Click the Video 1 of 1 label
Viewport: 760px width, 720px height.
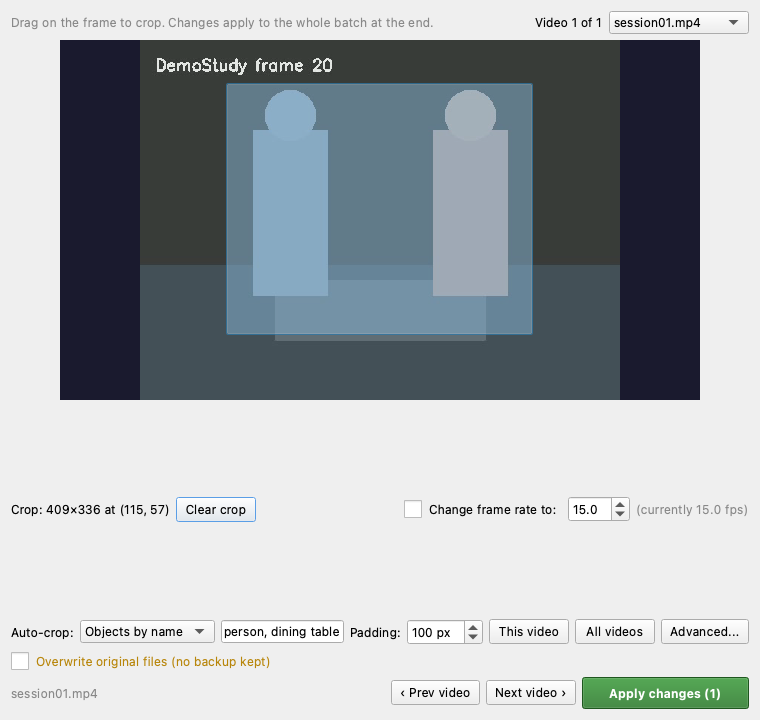(x=568, y=23)
